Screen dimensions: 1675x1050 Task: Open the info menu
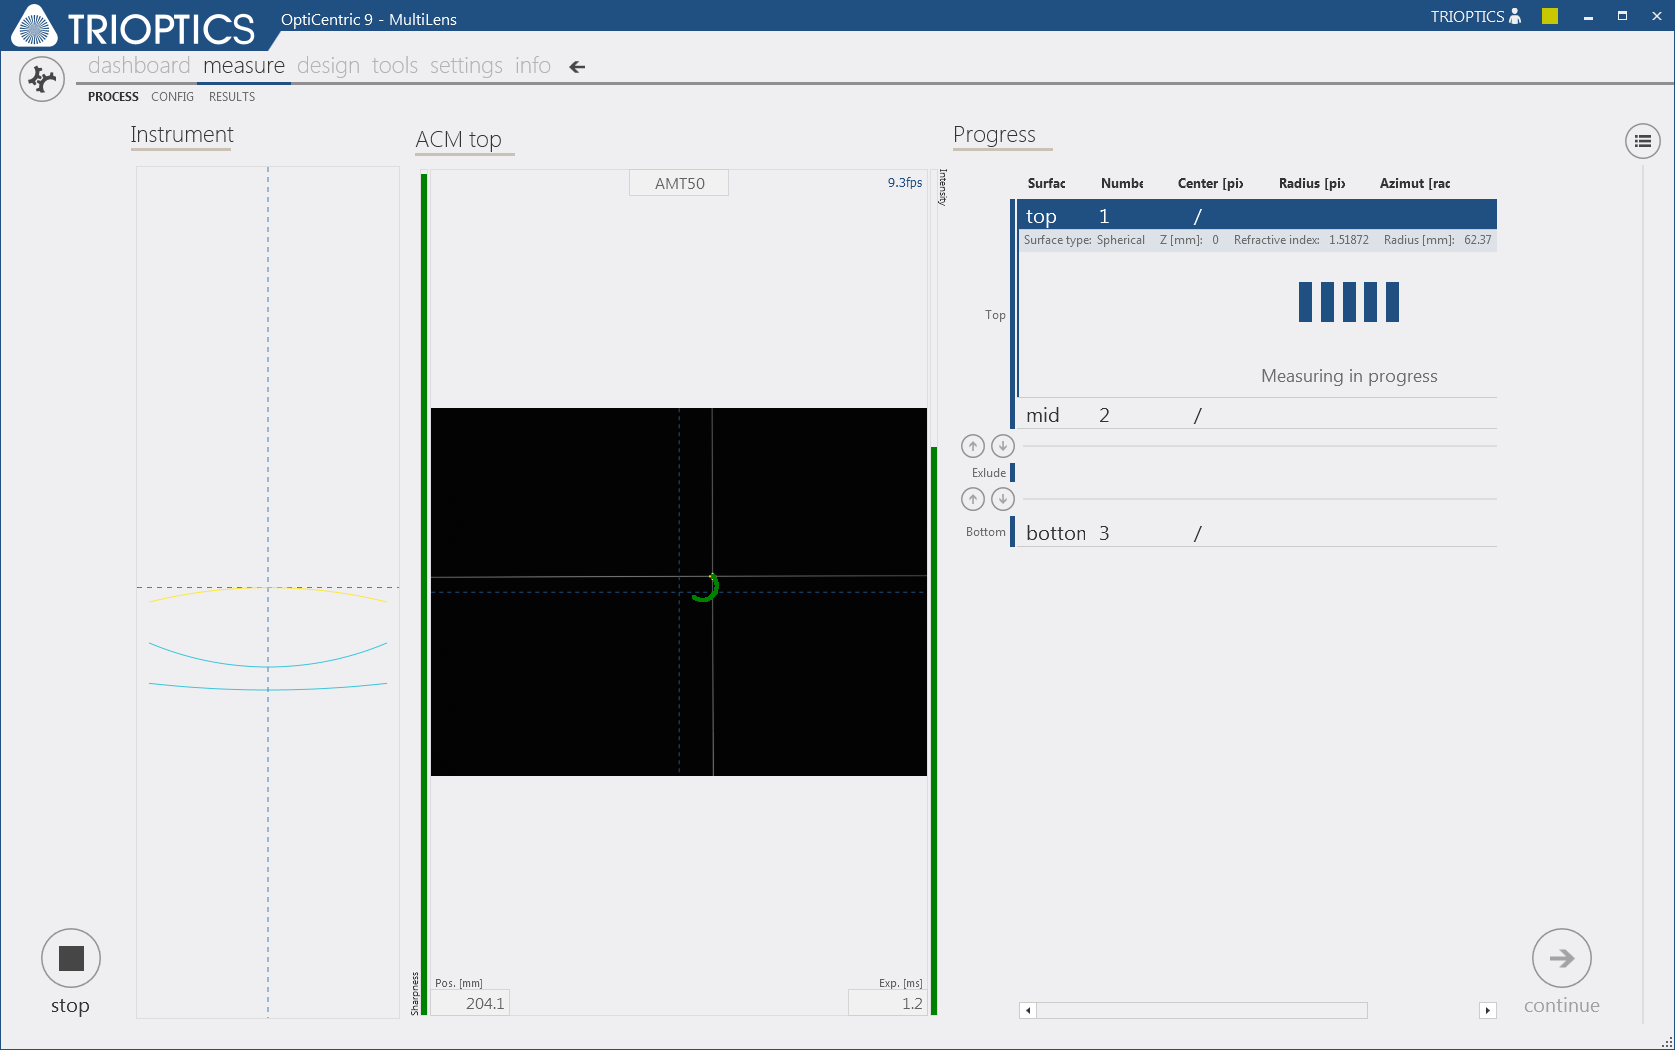tap(533, 66)
